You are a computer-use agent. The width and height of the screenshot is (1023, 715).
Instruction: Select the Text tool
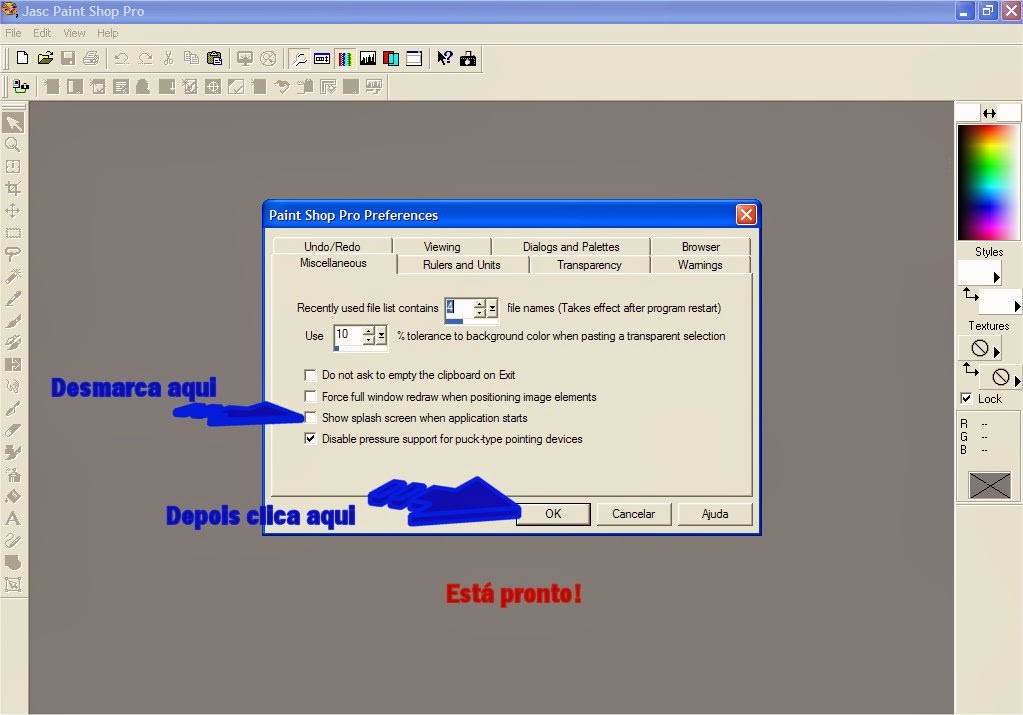tap(13, 519)
